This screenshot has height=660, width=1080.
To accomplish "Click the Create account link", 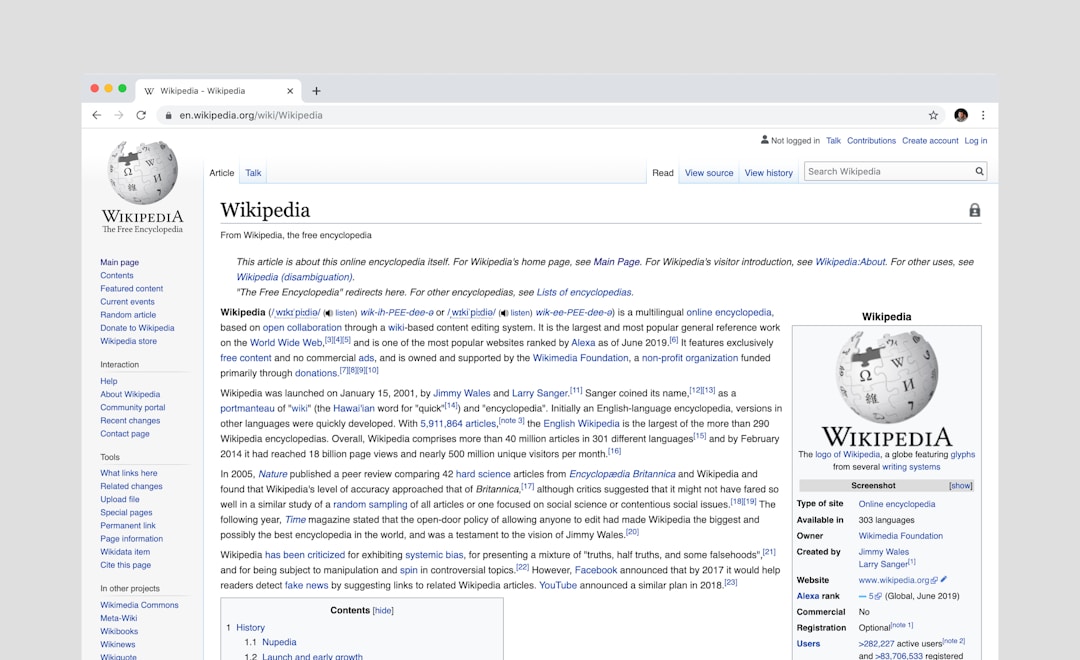I will 930,141.
